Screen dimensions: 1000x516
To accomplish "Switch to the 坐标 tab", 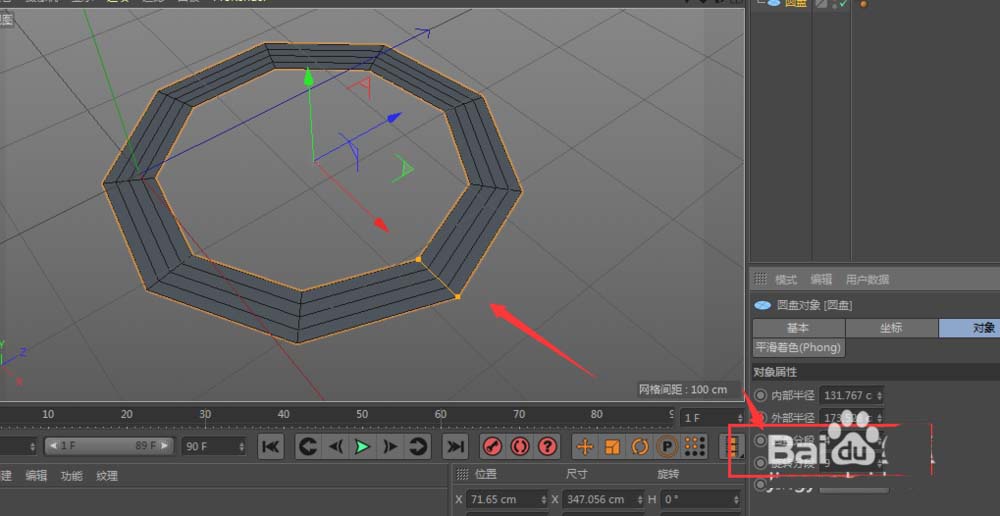I will pyautogui.click(x=891, y=328).
